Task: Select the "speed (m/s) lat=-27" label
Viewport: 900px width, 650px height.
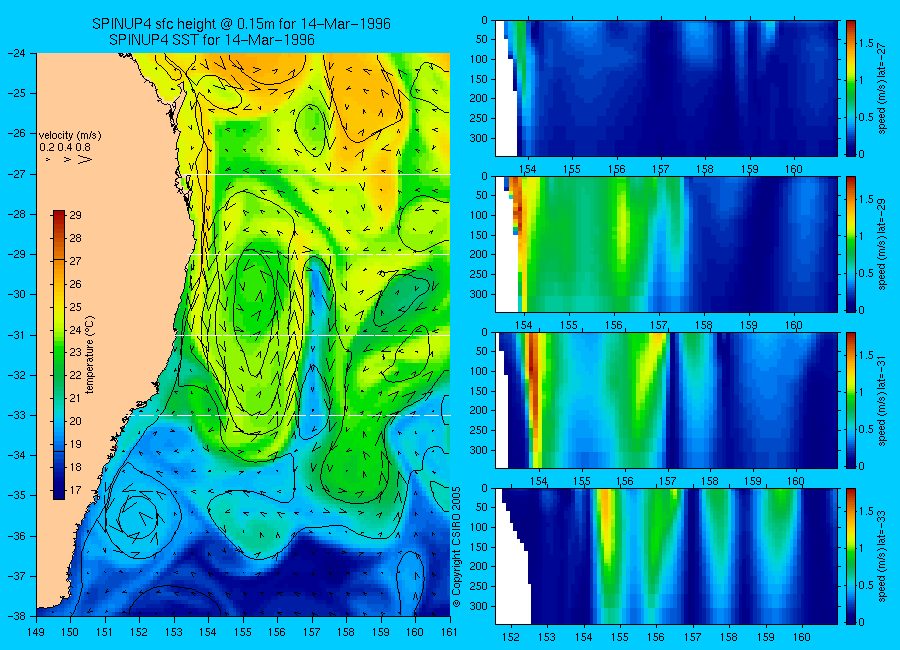Action: point(883,88)
